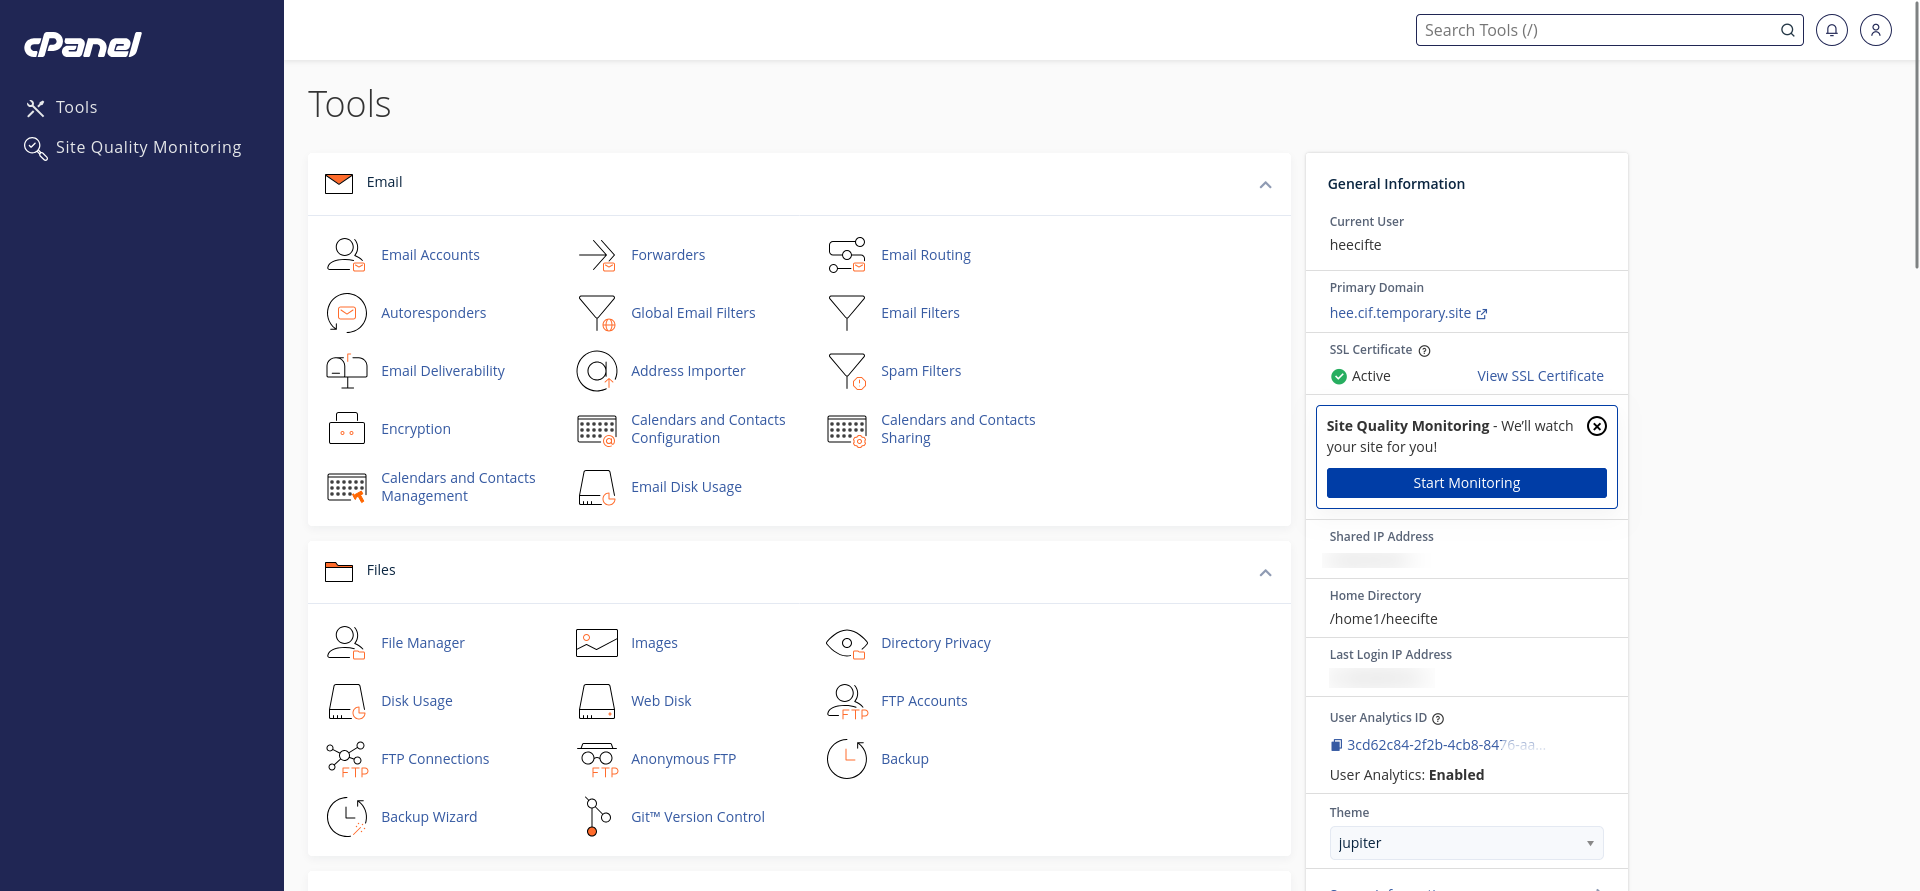Open the View SSL Certificate link
This screenshot has width=1920, height=891.
pyautogui.click(x=1540, y=376)
